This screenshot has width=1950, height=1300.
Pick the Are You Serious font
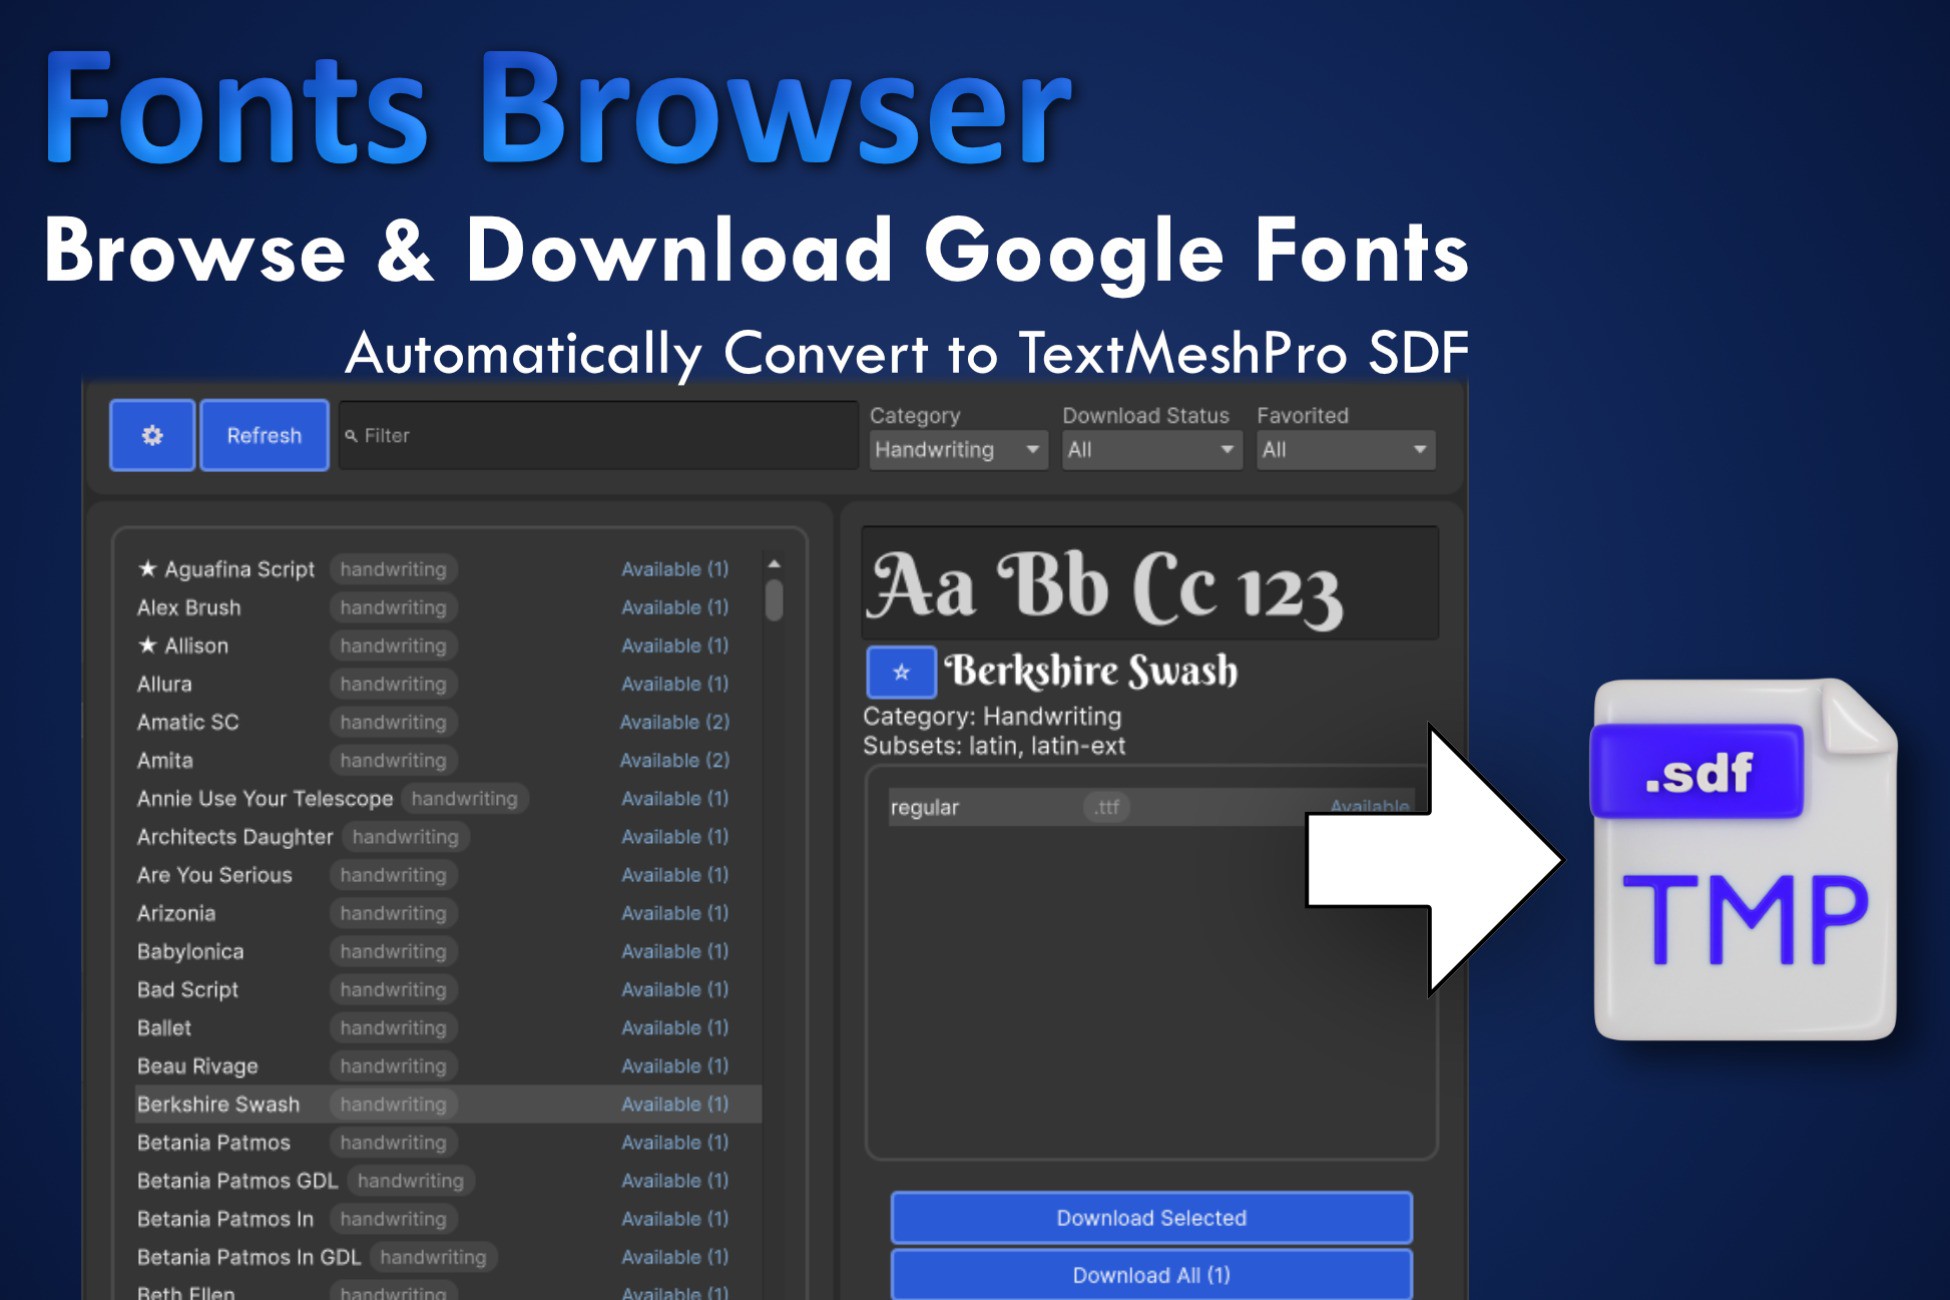coord(448,875)
